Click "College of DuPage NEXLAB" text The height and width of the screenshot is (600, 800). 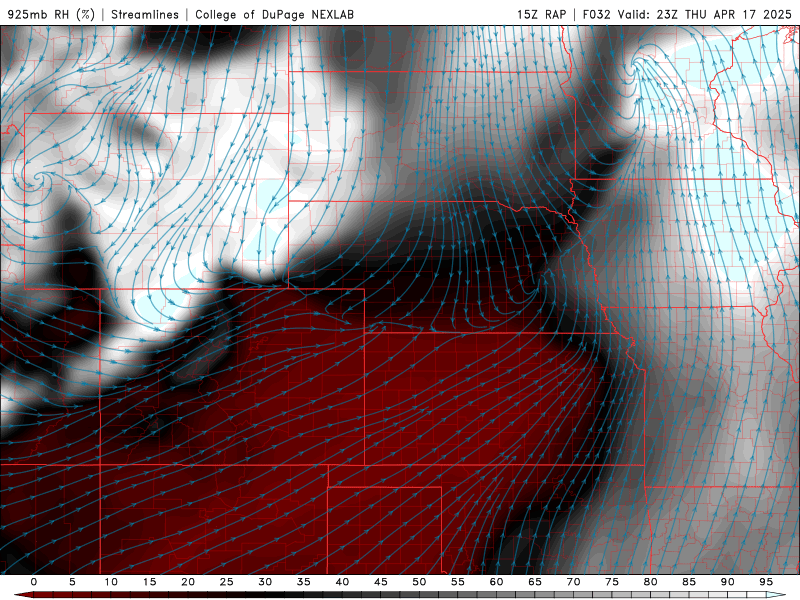point(274,14)
